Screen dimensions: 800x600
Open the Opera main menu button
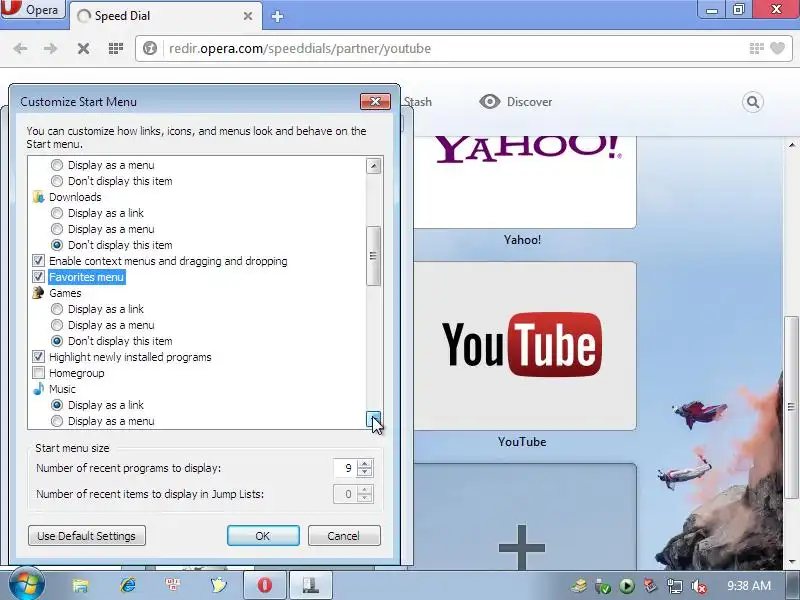click(32, 9)
